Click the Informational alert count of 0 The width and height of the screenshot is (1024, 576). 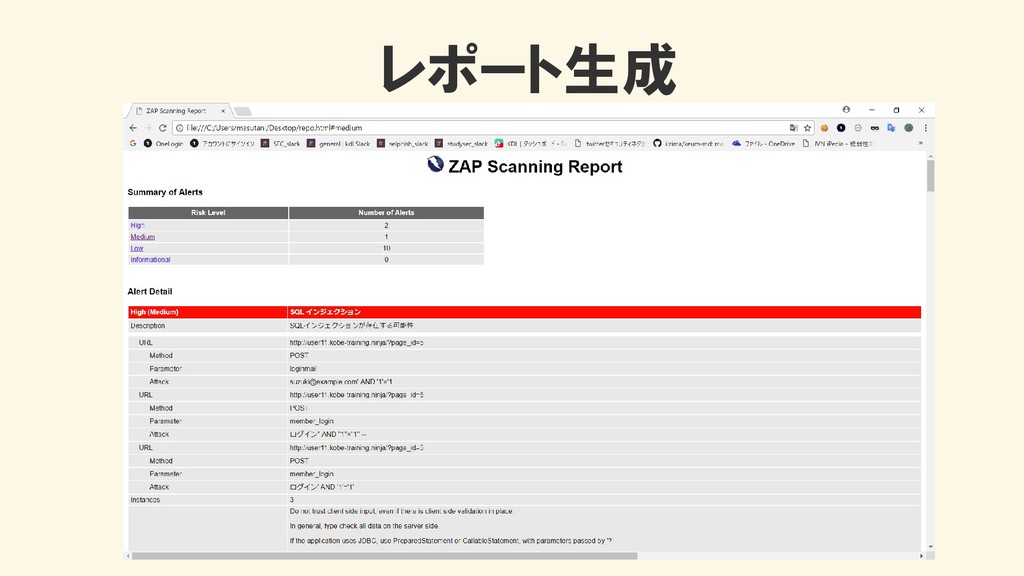click(386, 260)
